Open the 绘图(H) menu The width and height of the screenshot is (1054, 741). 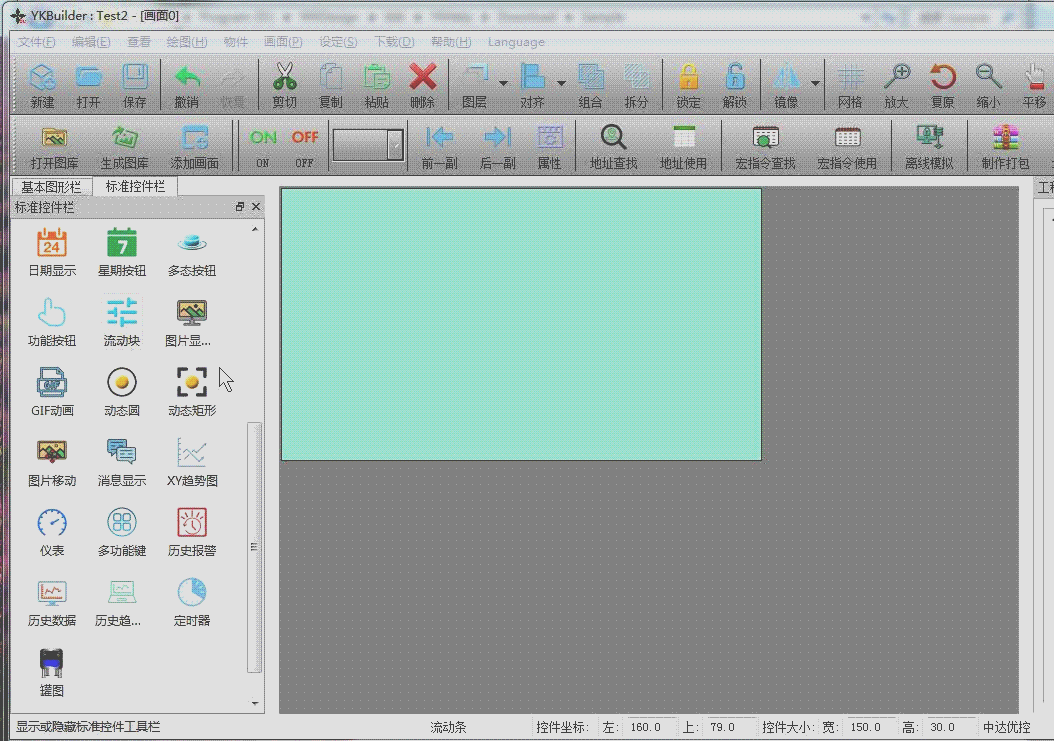point(186,42)
